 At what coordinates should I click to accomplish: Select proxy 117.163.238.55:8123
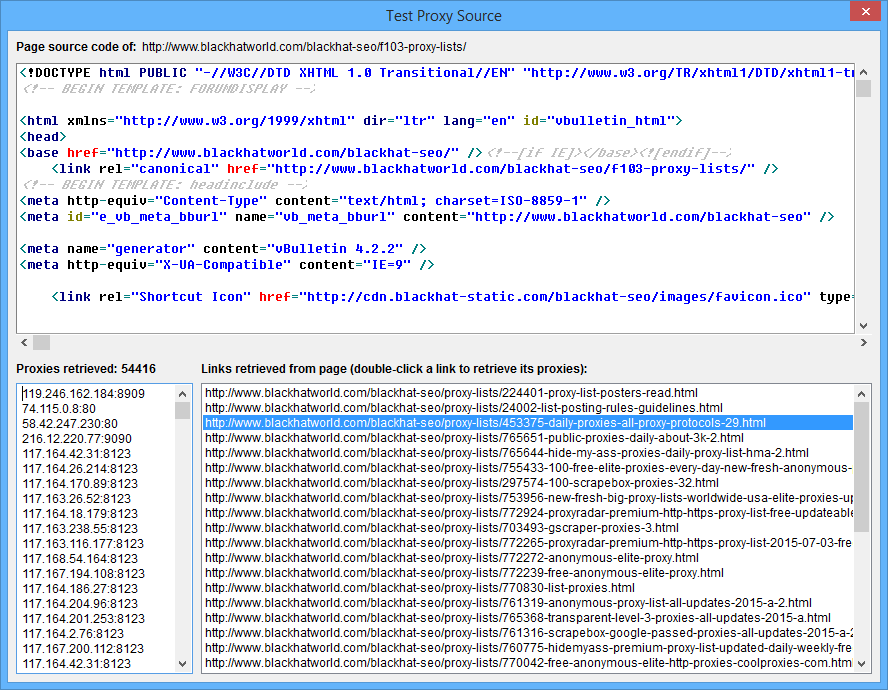(x=80, y=529)
